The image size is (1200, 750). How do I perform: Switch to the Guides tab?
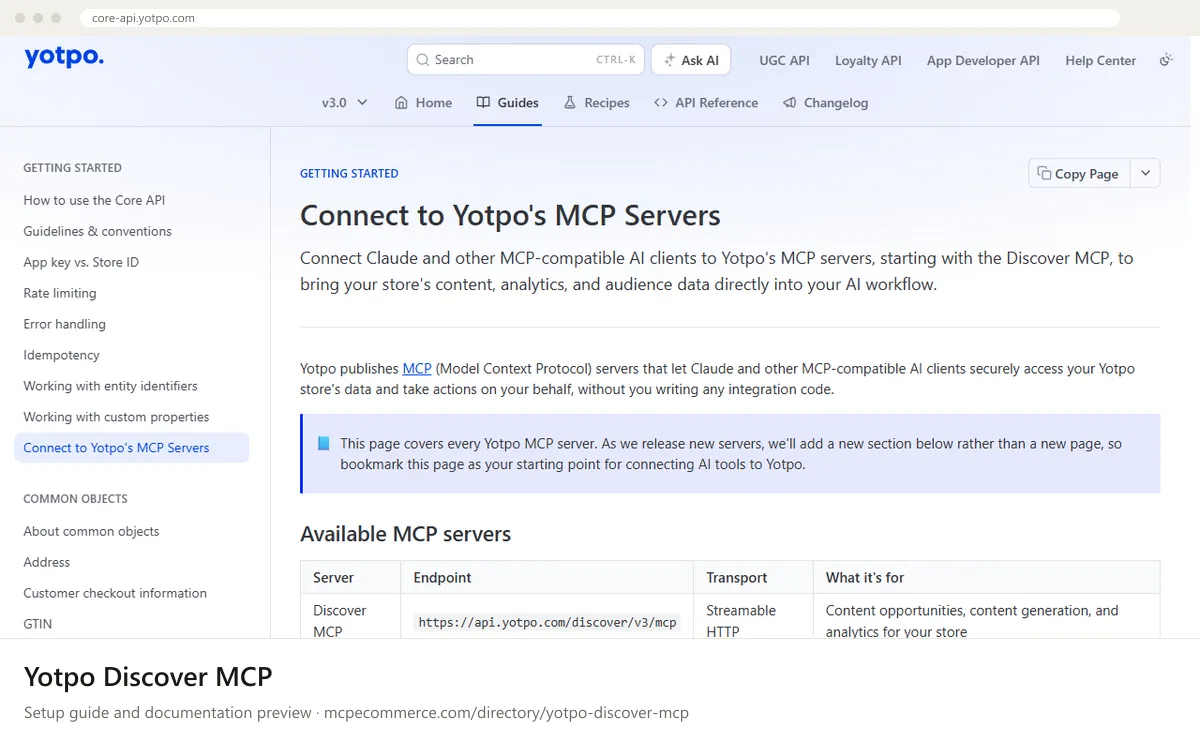click(508, 102)
